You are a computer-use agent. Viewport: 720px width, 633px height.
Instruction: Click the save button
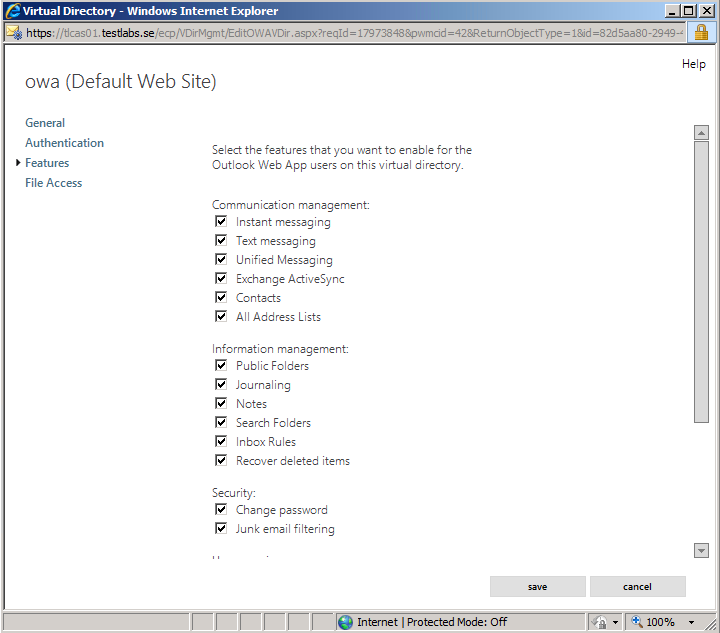(537, 587)
